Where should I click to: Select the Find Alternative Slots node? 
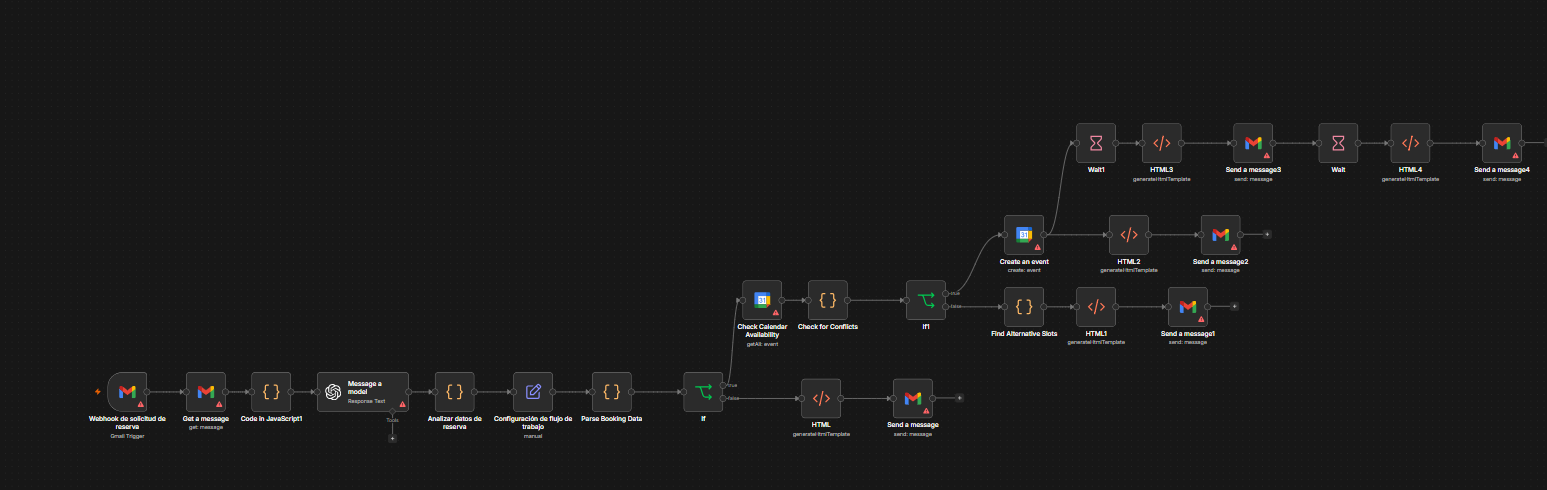[1024, 307]
